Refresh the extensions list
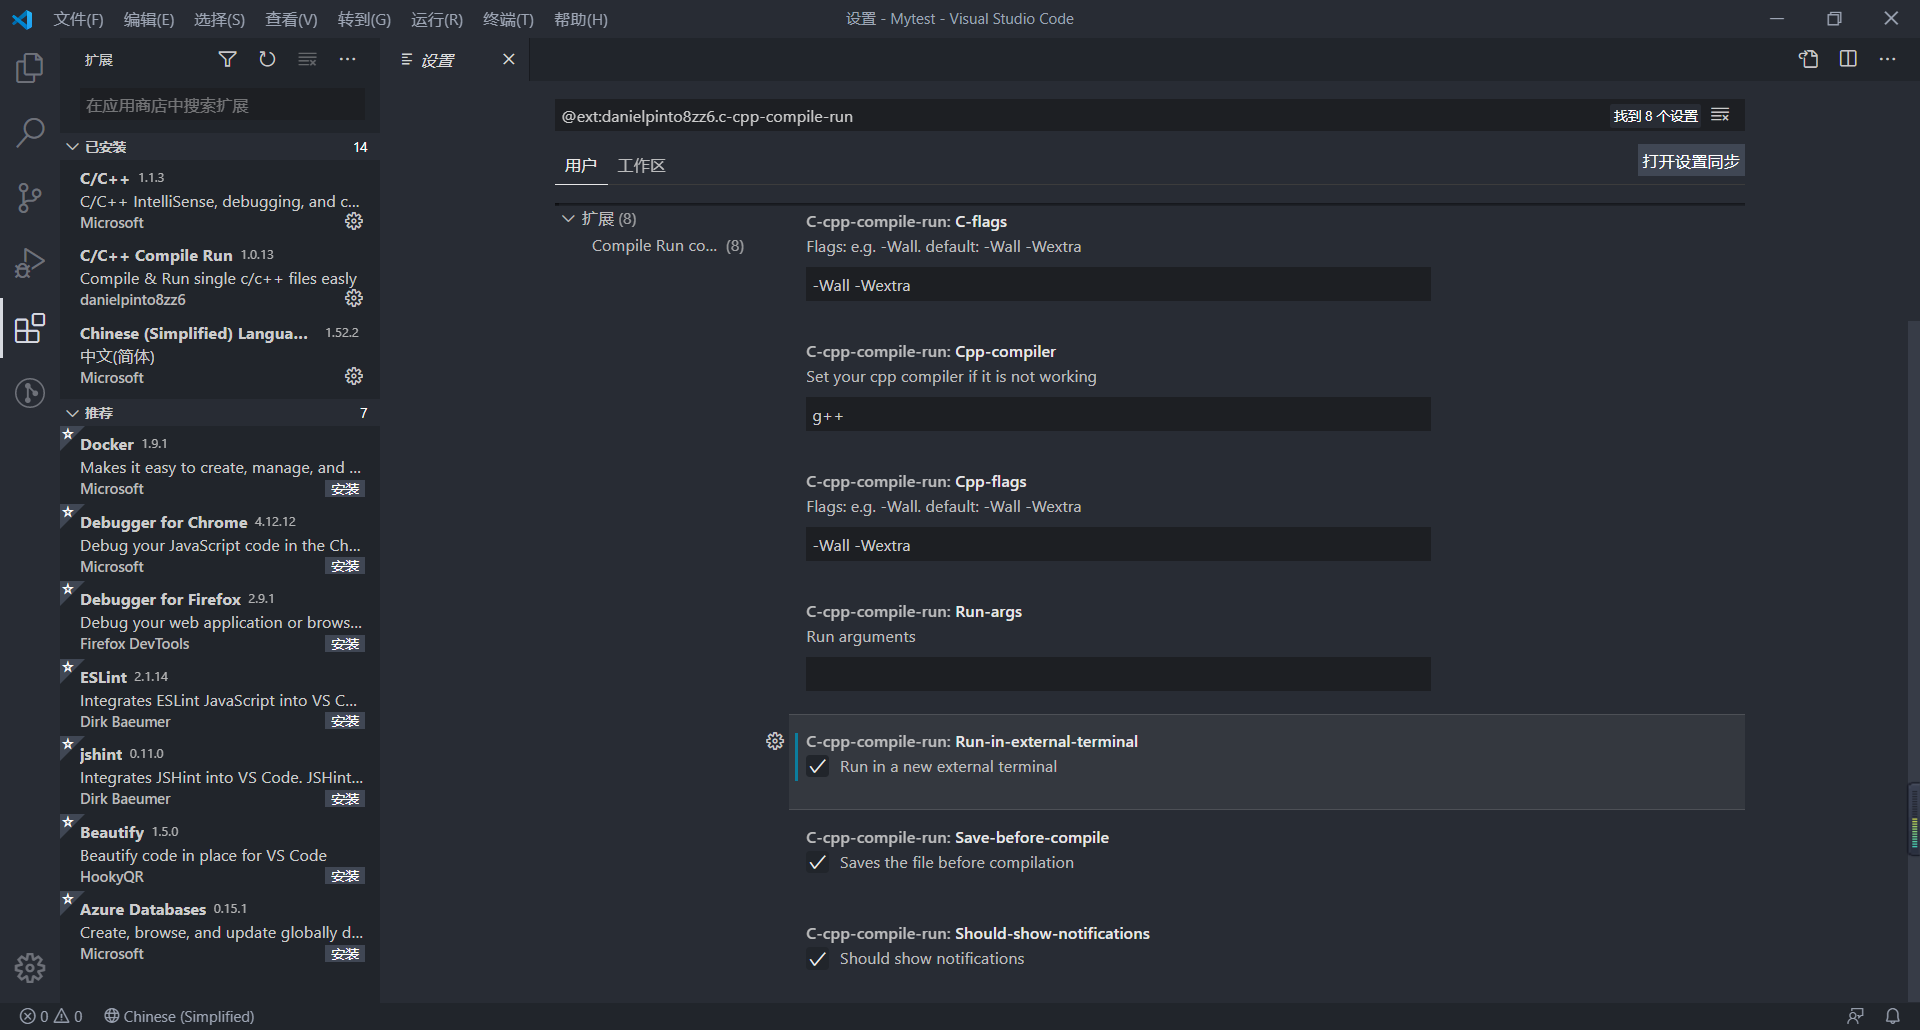Image resolution: width=1920 pixels, height=1030 pixels. tap(267, 60)
